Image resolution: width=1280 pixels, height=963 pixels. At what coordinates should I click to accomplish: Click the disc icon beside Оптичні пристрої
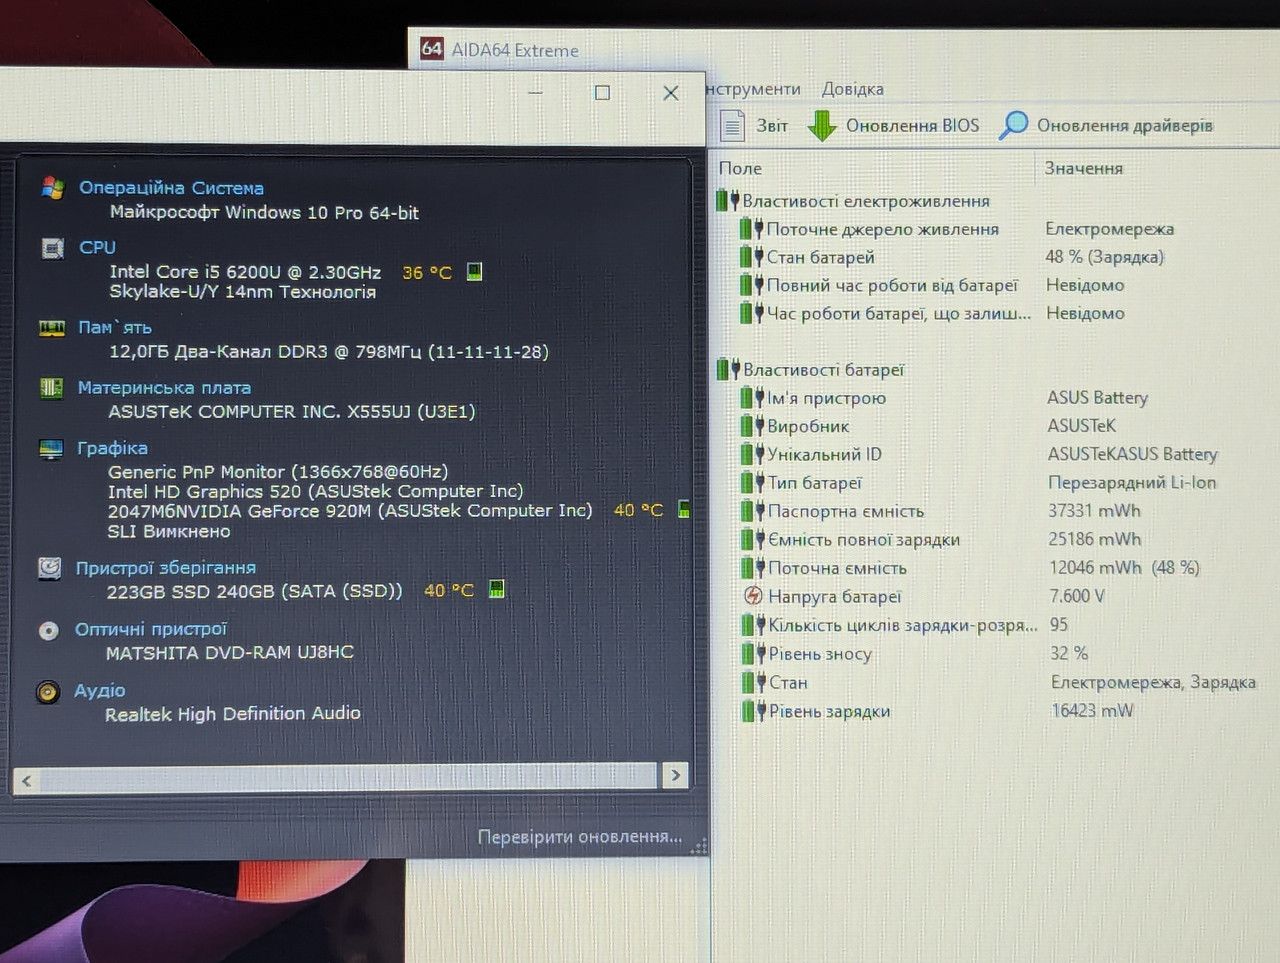pos(48,630)
